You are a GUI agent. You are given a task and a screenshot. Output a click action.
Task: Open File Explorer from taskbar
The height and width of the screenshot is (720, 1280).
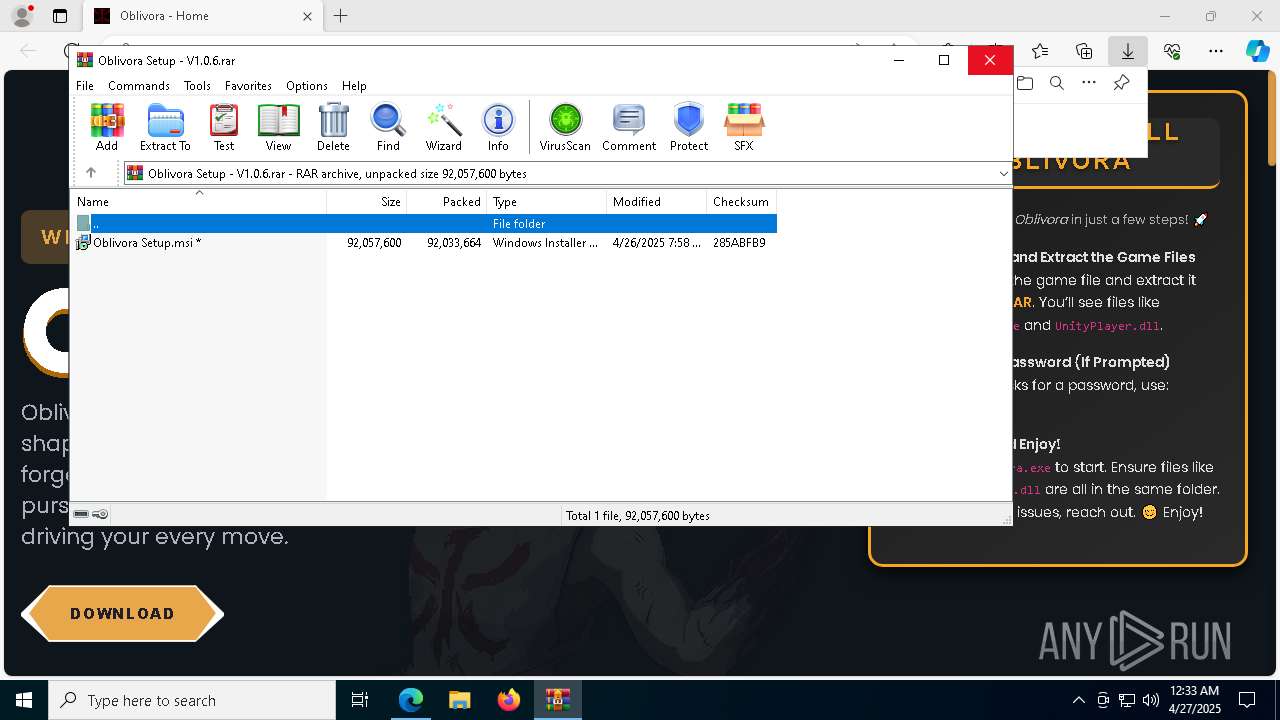pyautogui.click(x=459, y=700)
